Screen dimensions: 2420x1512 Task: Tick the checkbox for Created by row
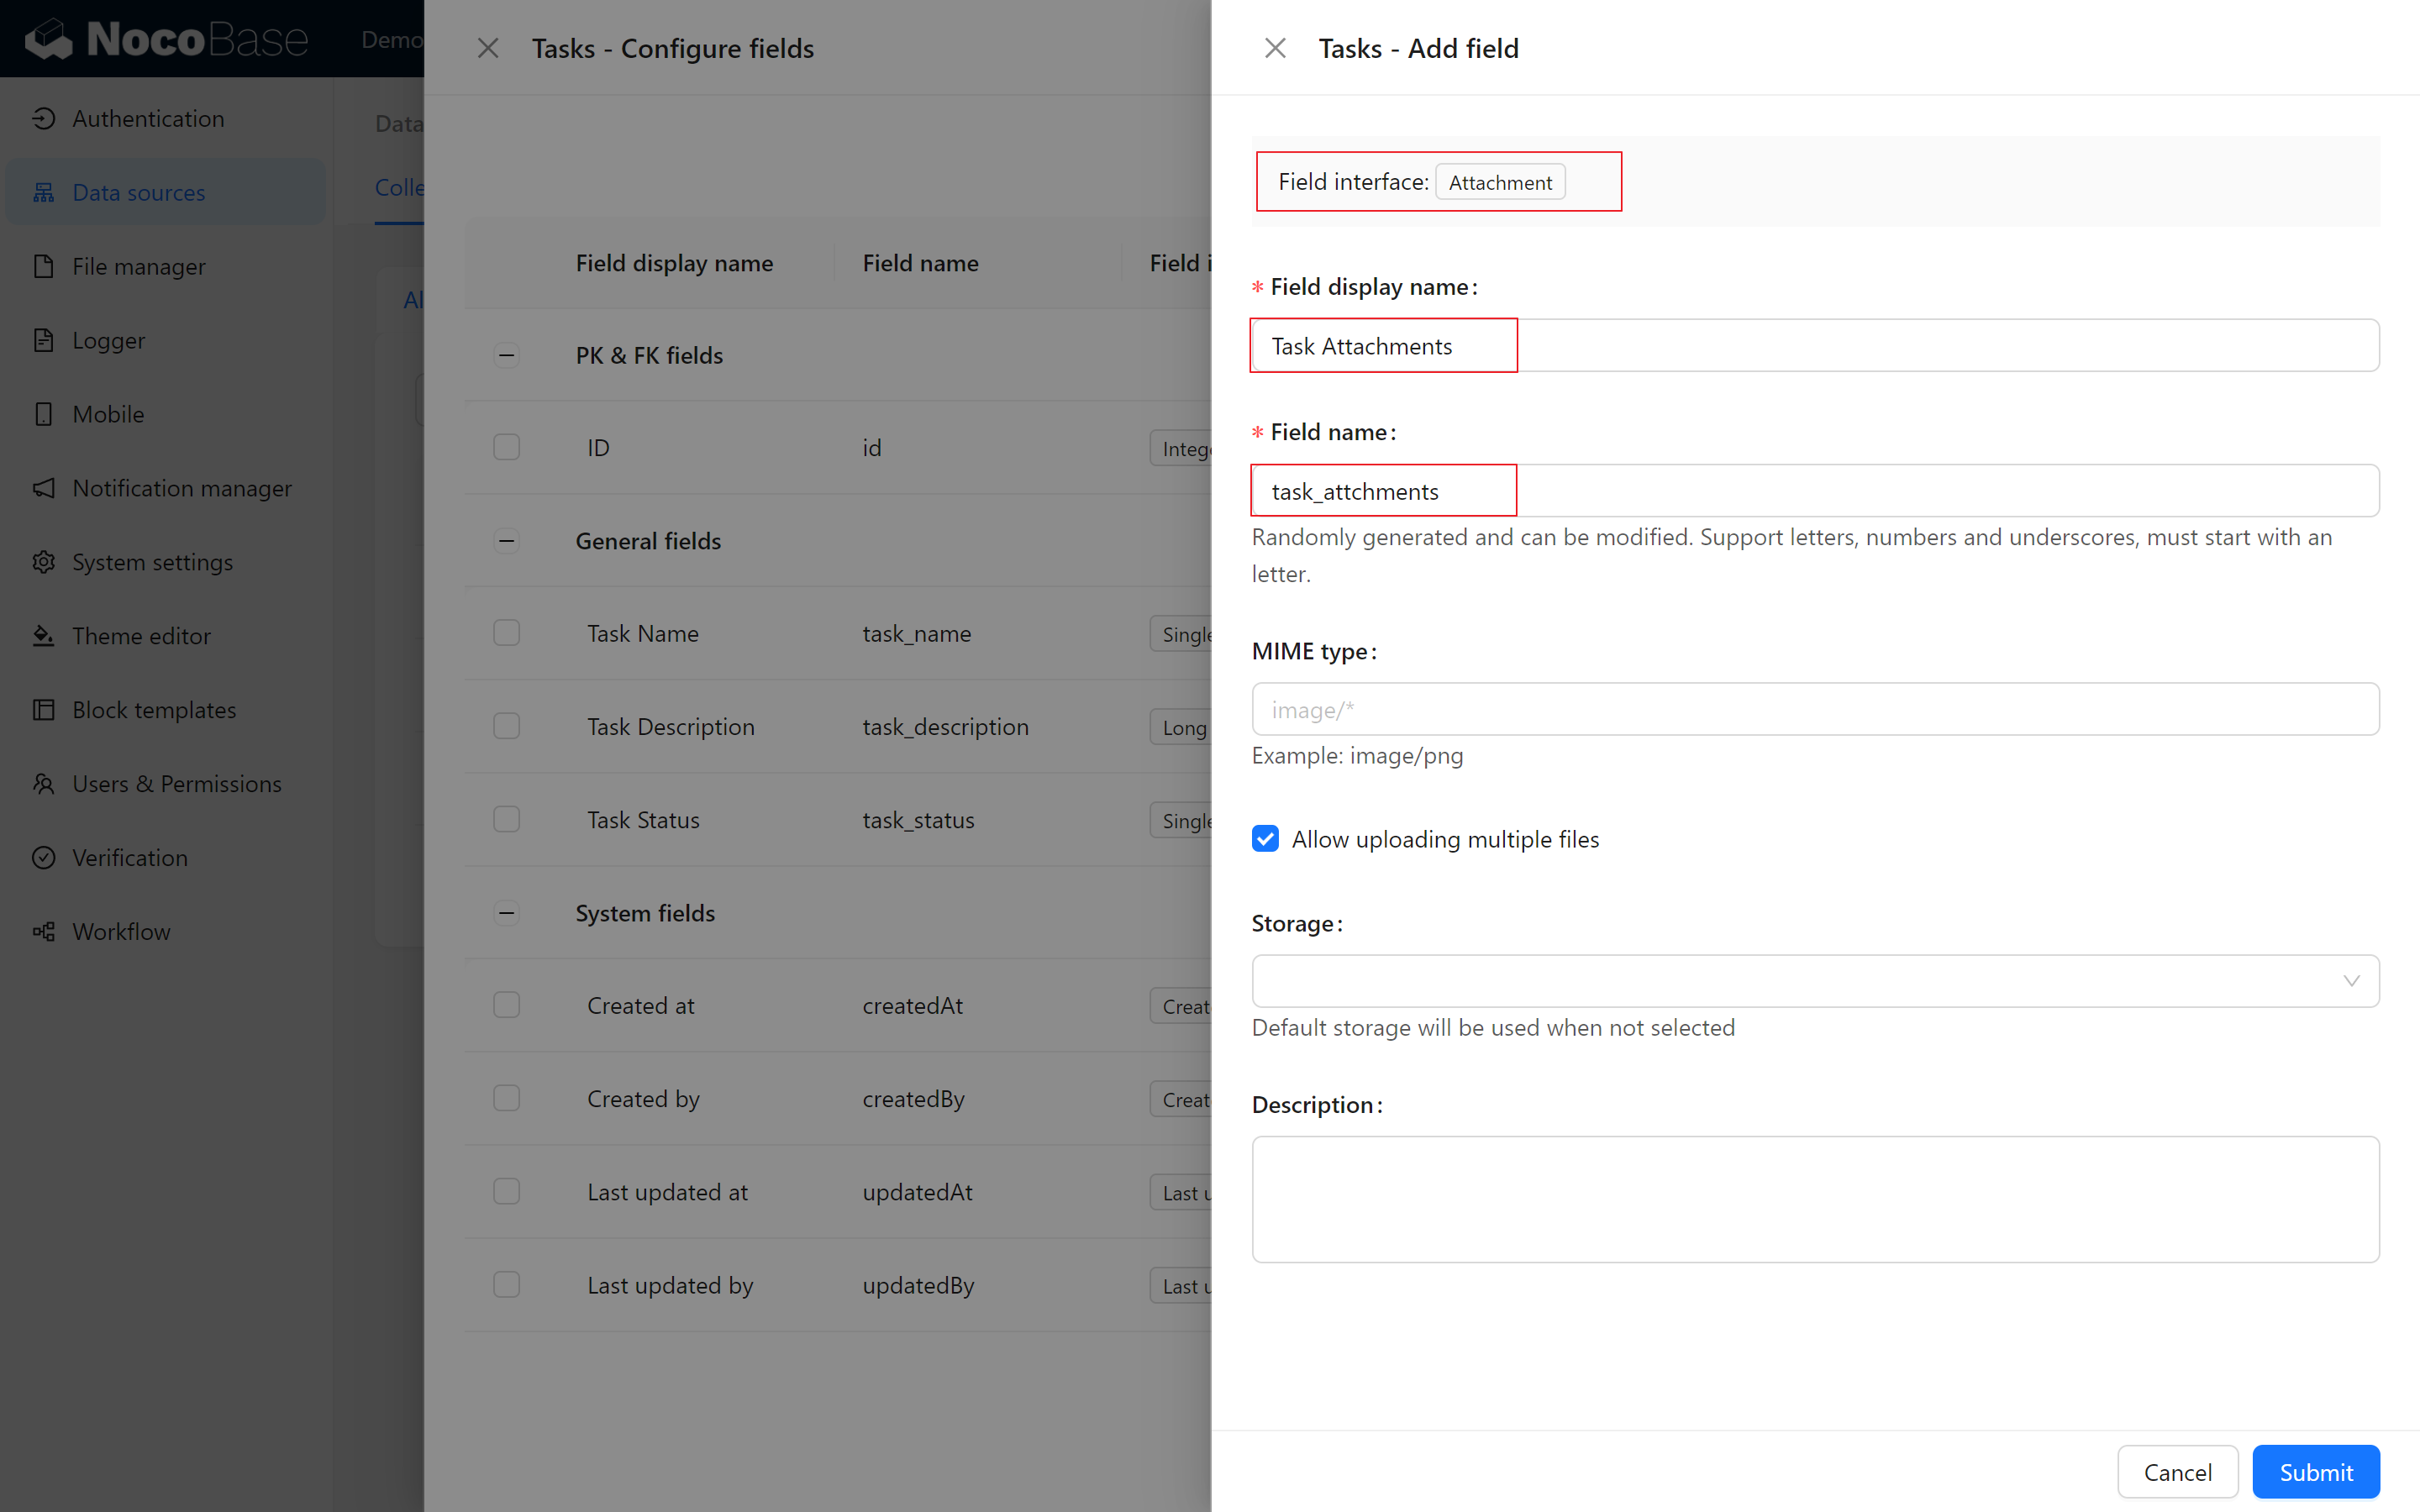(x=507, y=1098)
